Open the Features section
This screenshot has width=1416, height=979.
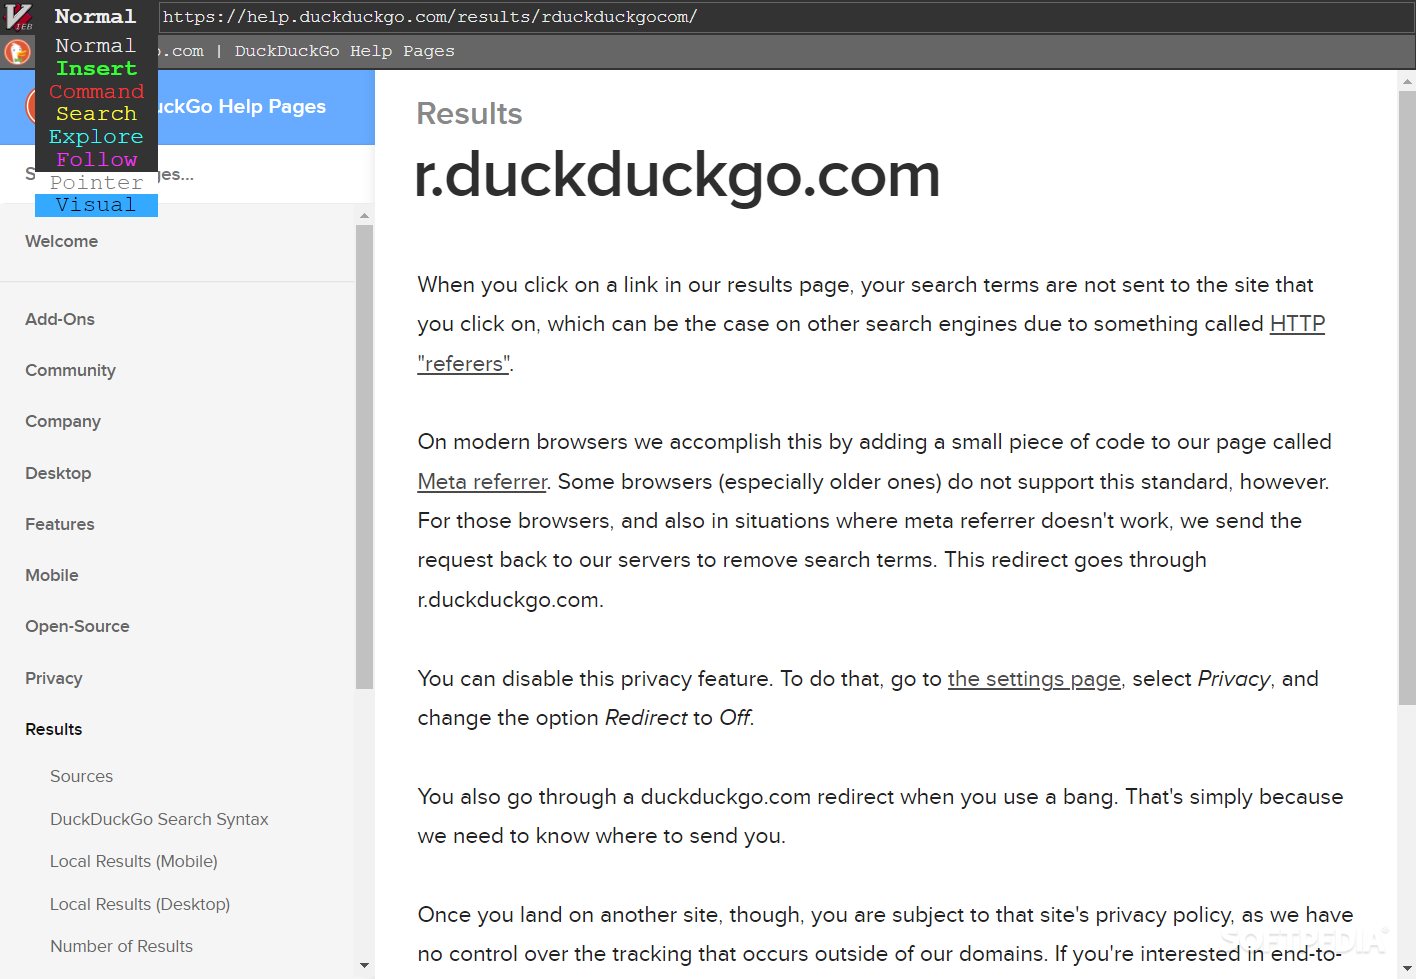tap(60, 524)
